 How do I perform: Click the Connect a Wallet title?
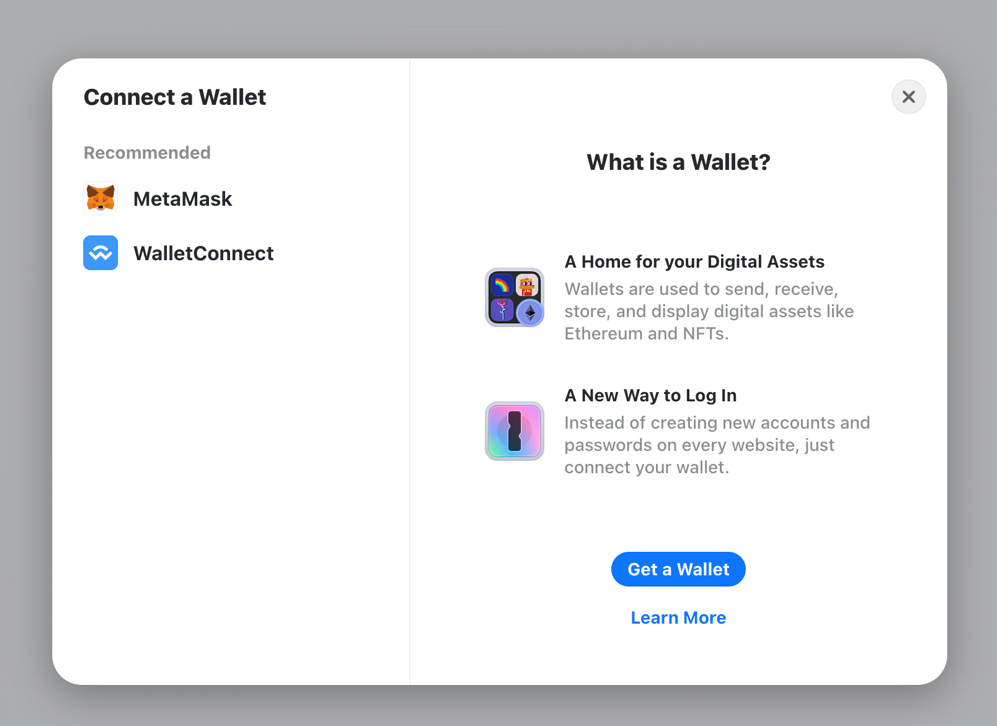pyautogui.click(x=175, y=97)
